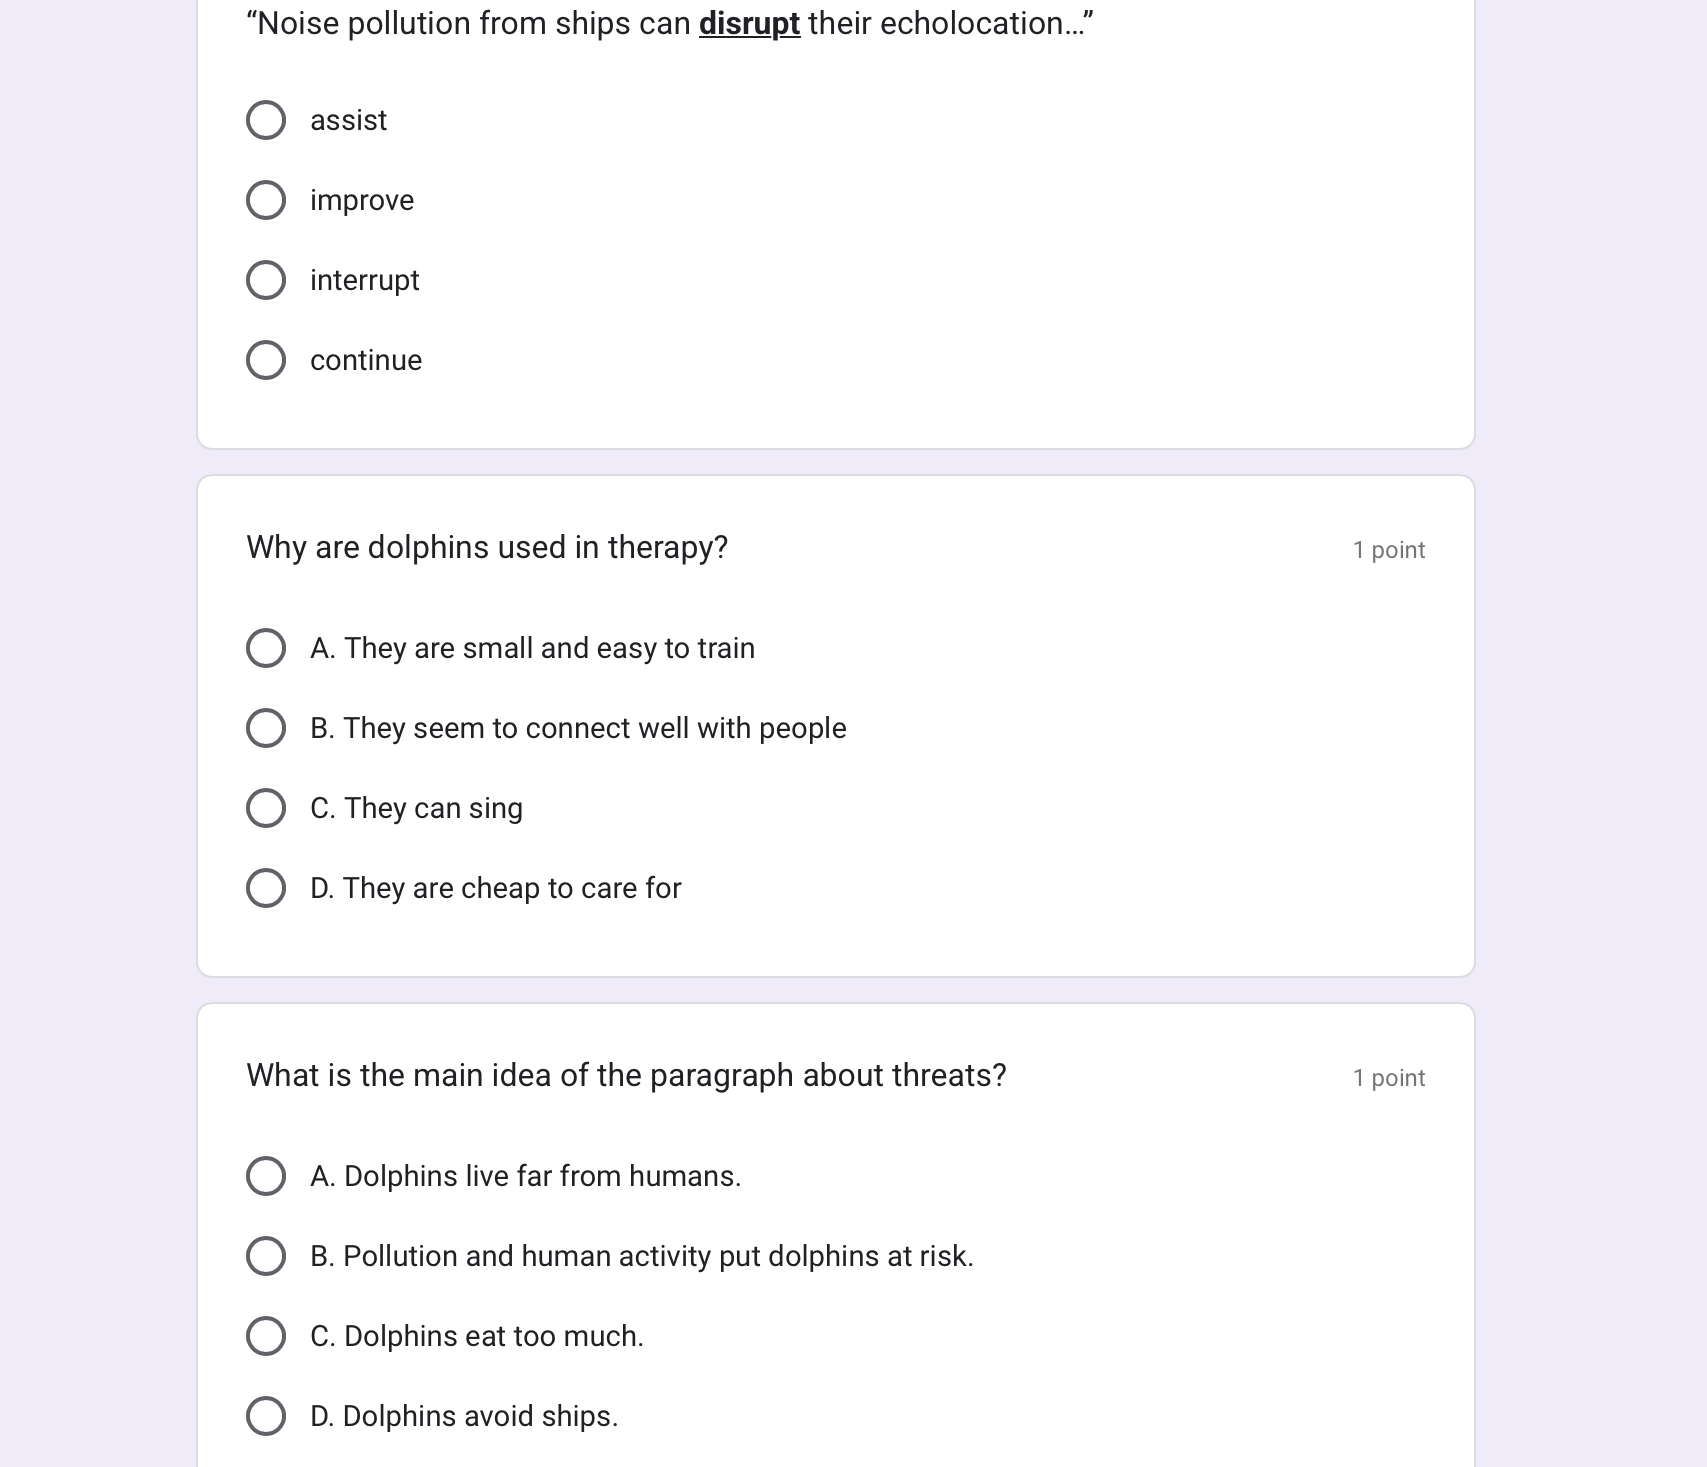Choose 'A. They are small and easy to train'

[x=266, y=648]
